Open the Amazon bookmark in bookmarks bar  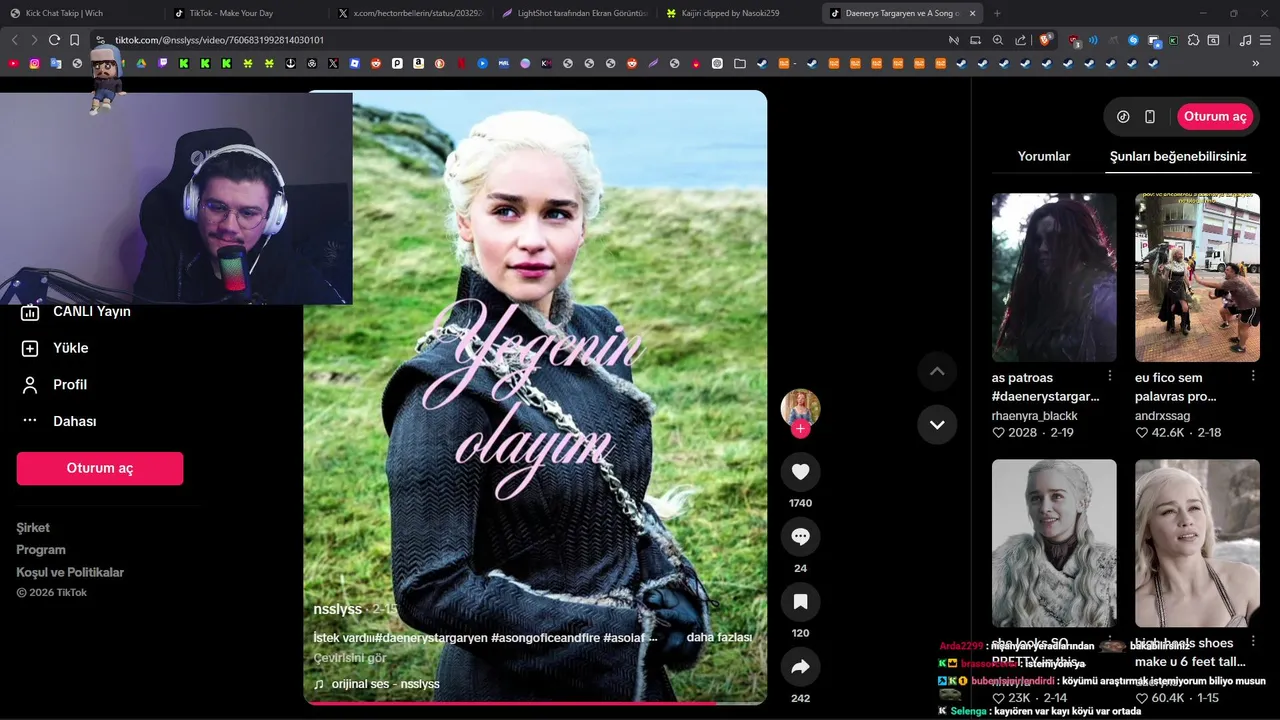tap(419, 63)
